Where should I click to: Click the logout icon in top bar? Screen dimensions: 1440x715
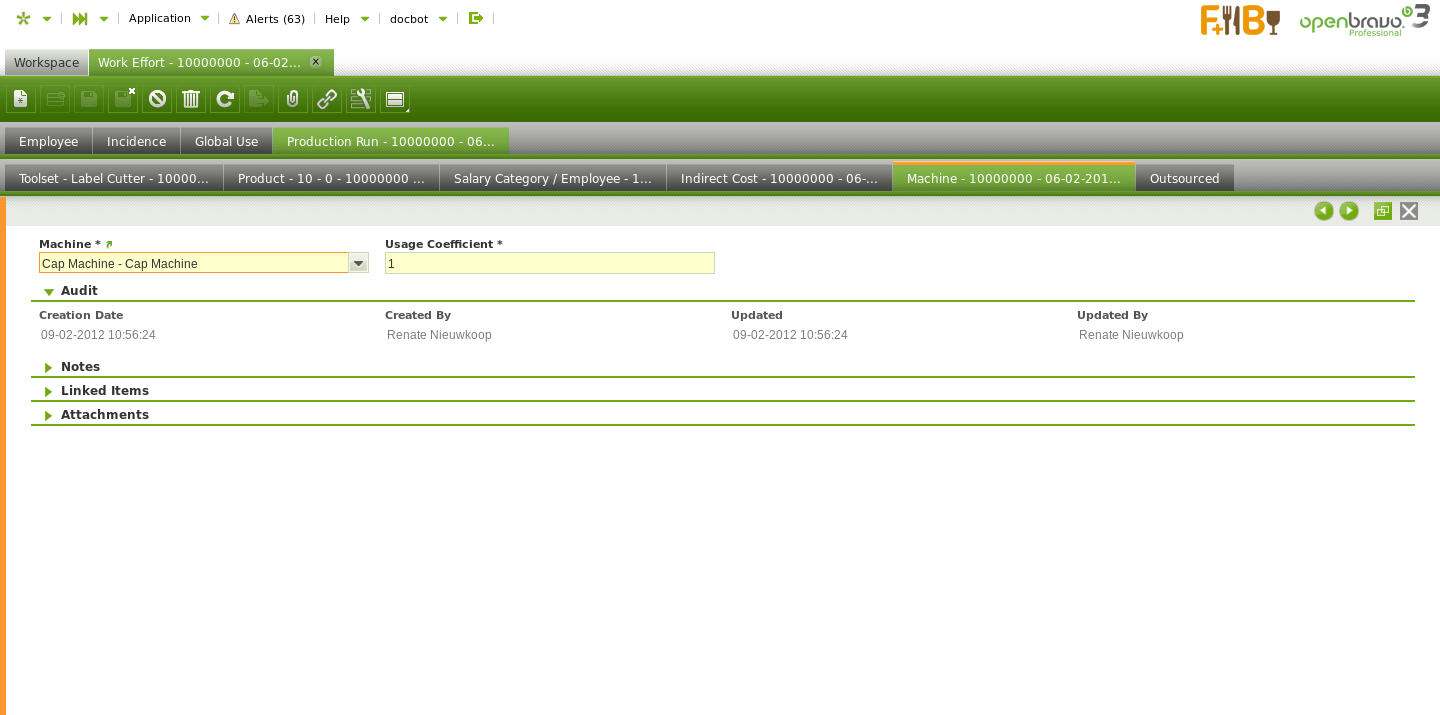coord(476,18)
